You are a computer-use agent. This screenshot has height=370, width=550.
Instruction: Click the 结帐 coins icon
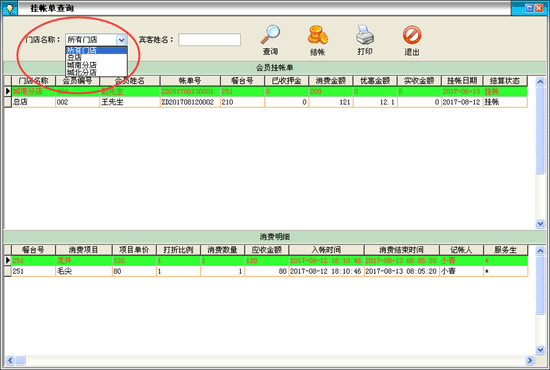tap(317, 35)
